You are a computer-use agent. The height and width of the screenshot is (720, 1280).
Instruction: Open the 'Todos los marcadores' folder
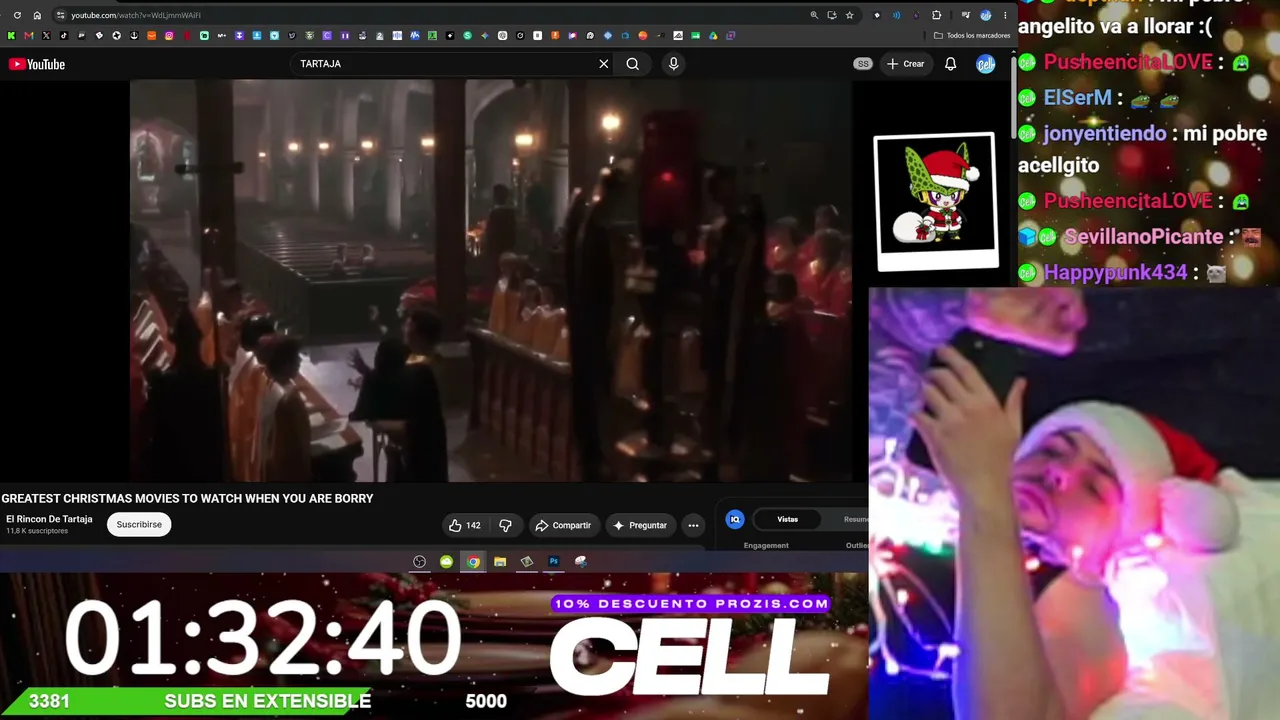click(x=972, y=36)
